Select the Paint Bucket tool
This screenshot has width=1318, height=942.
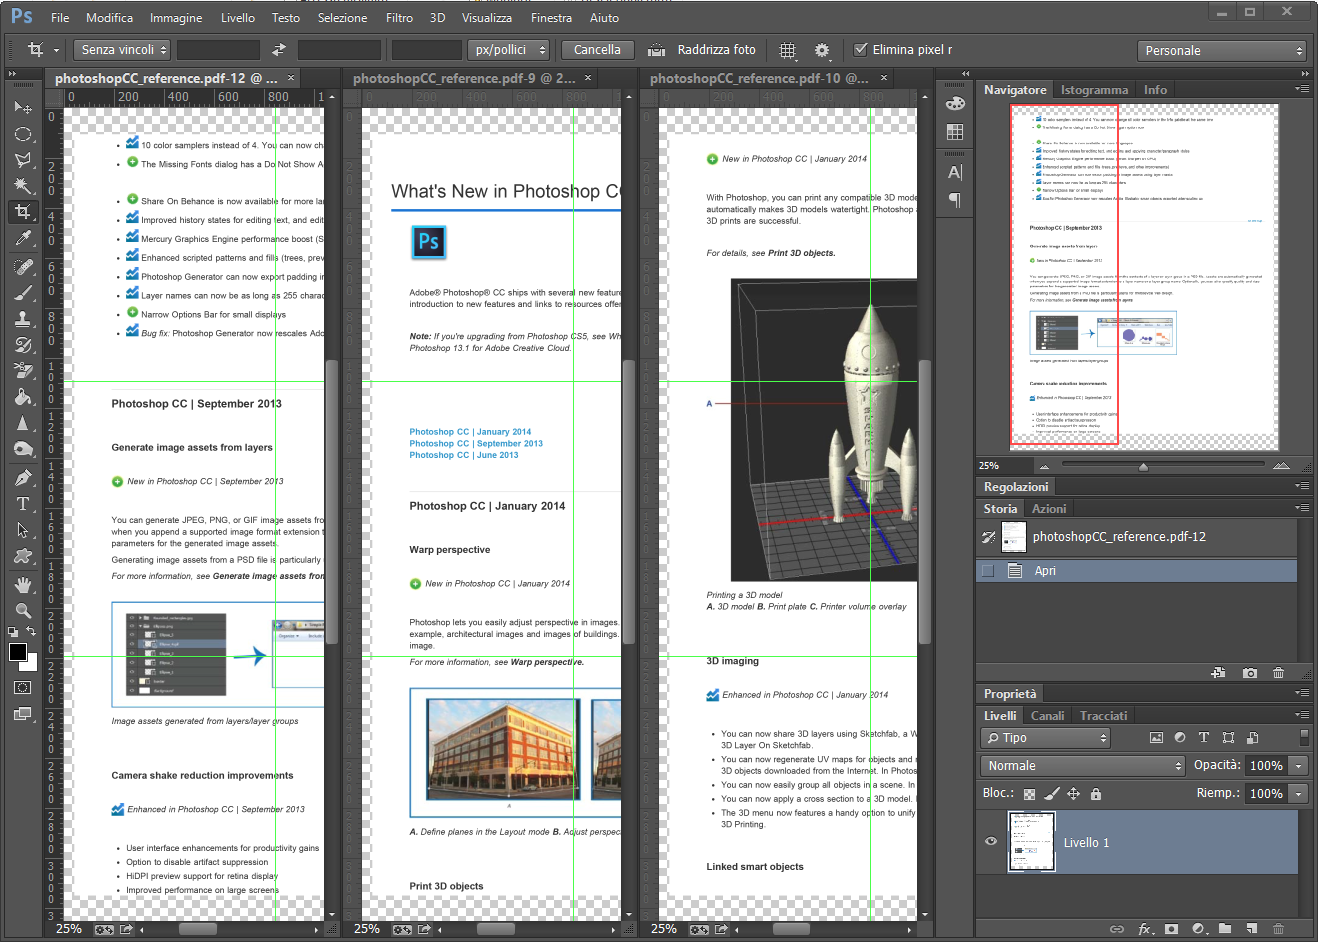coord(23,397)
